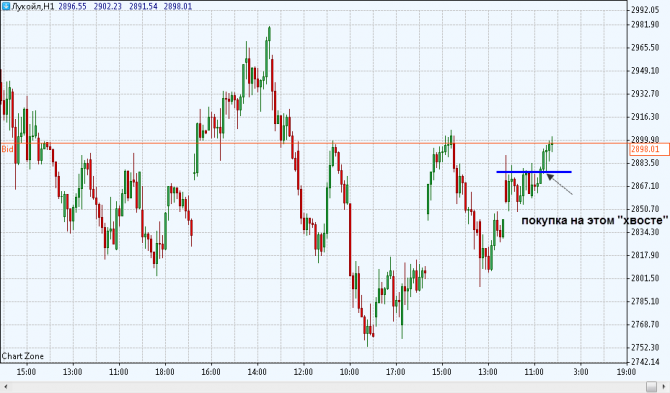Screen dimensions: 670x393
Task: Click the Chart Zone label
Action: [23, 356]
